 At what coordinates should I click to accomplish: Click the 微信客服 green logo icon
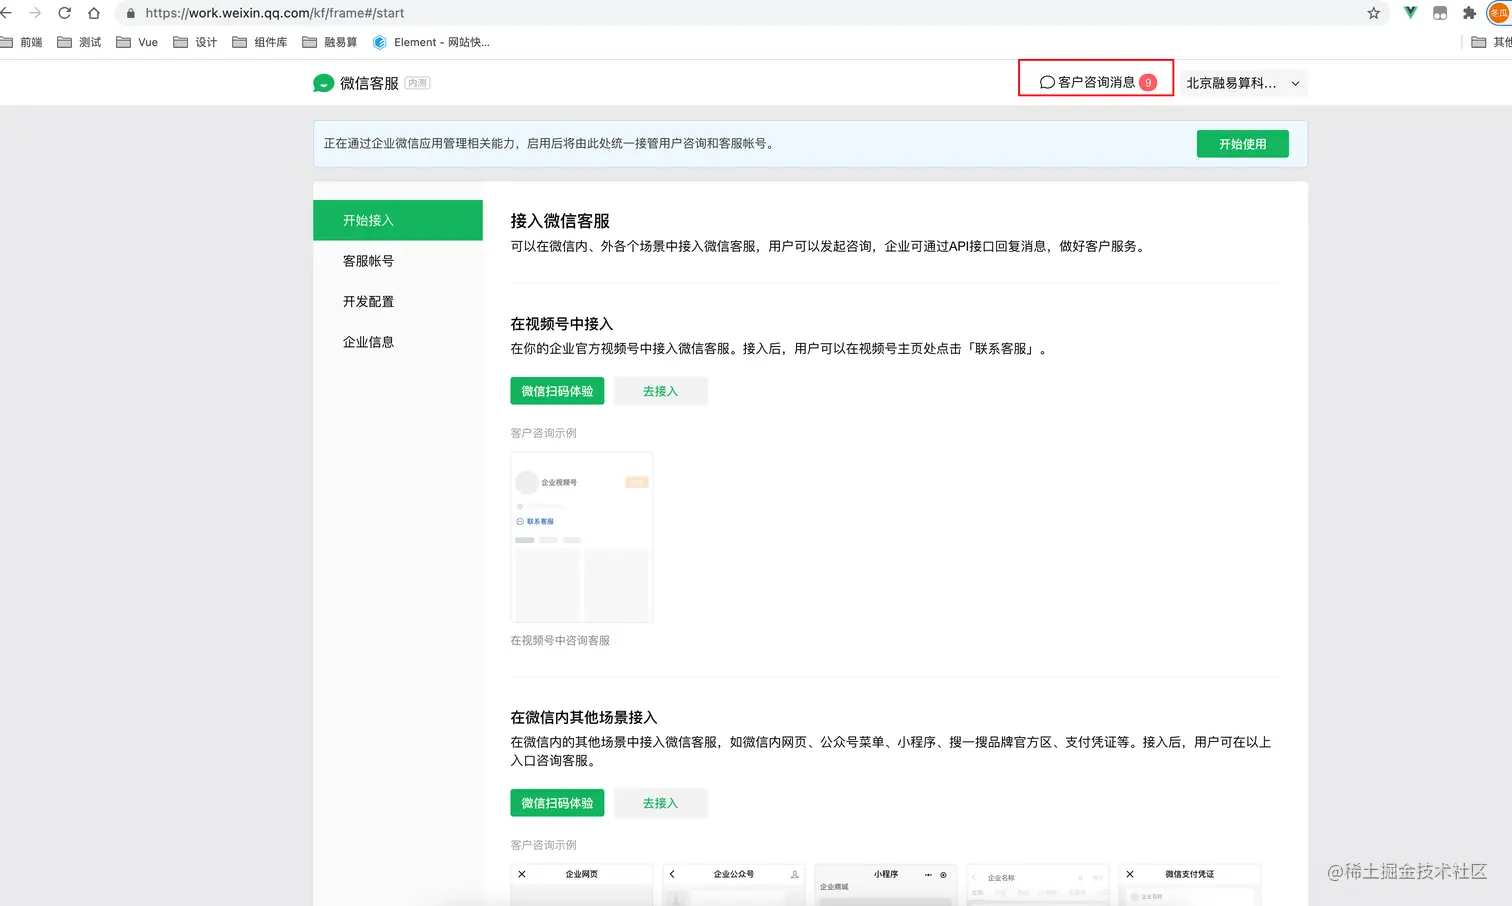point(323,83)
